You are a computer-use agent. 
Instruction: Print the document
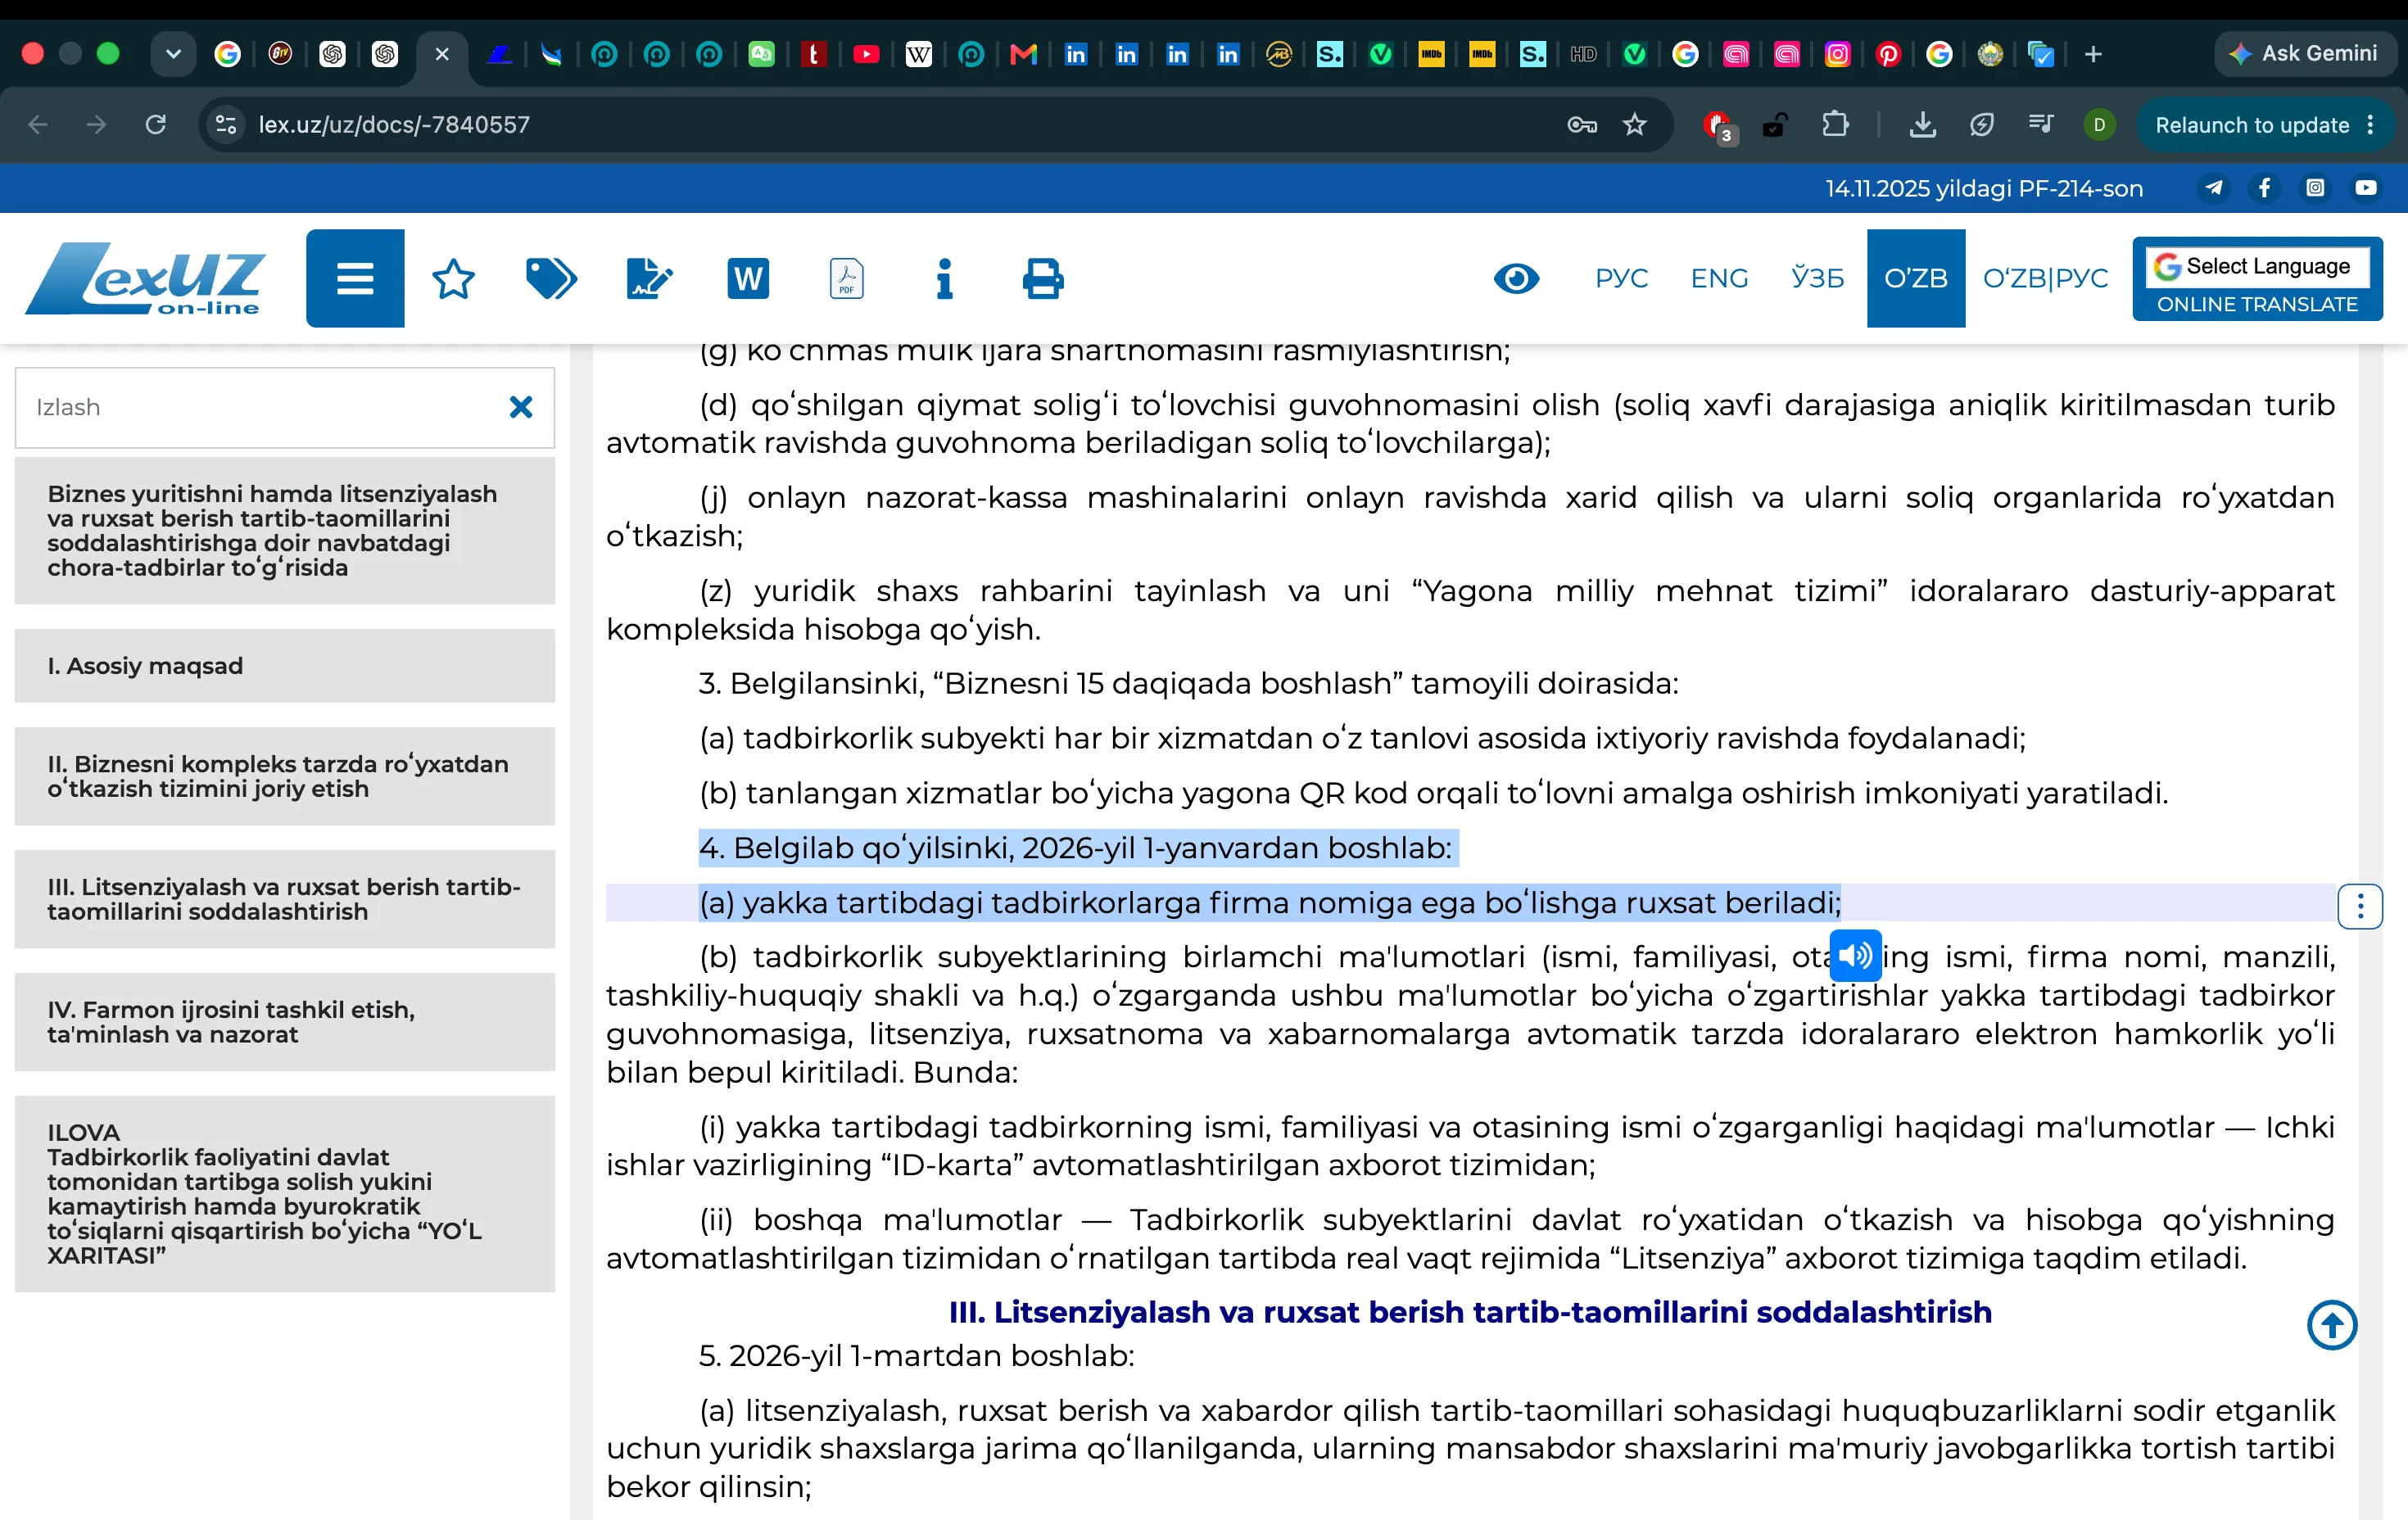[1043, 279]
